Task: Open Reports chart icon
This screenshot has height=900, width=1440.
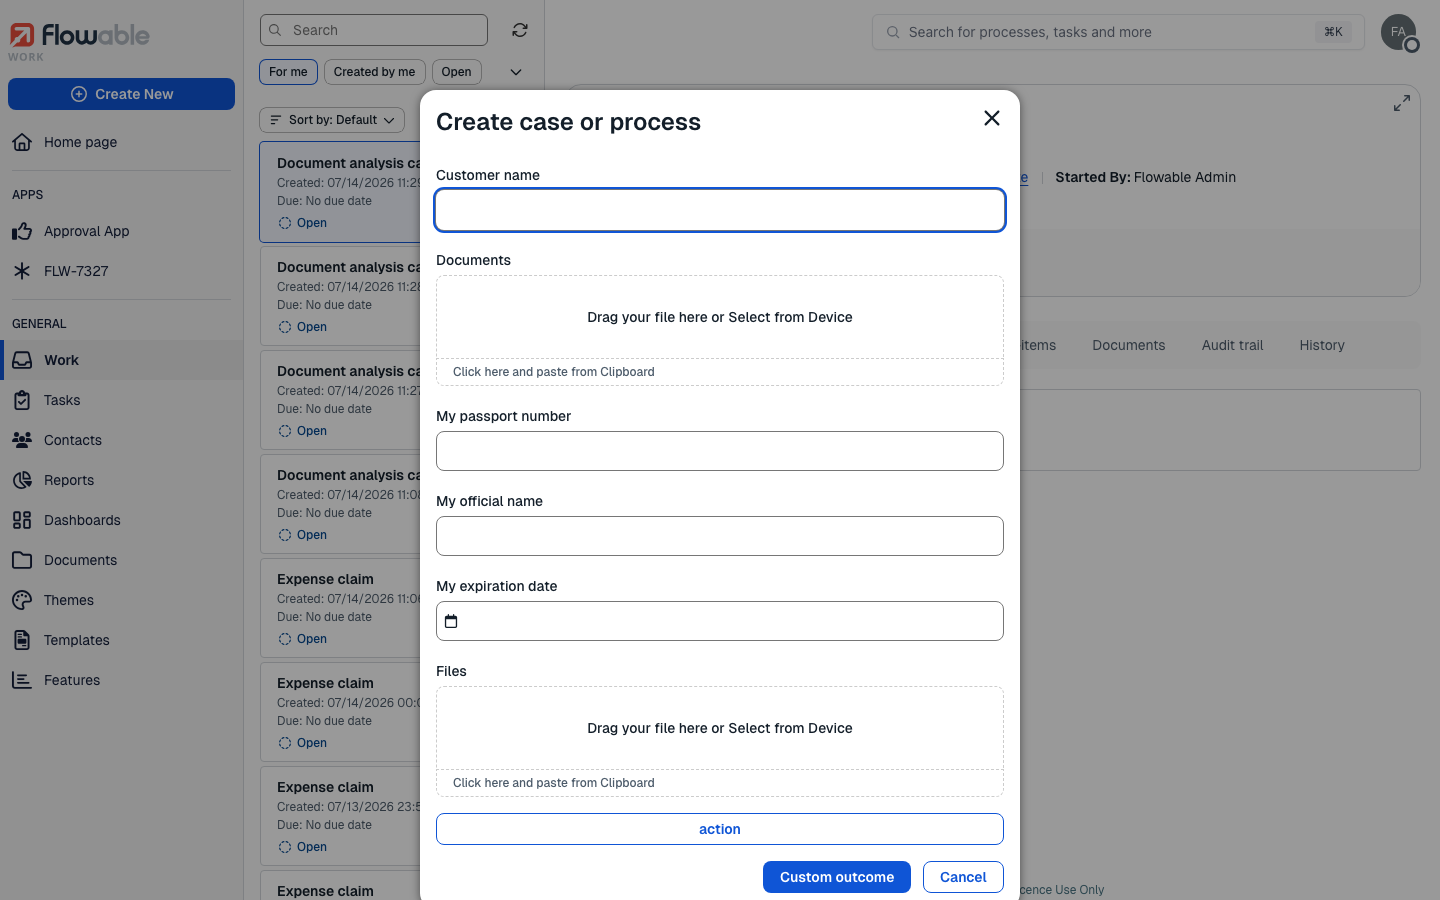Action: pos(22,480)
